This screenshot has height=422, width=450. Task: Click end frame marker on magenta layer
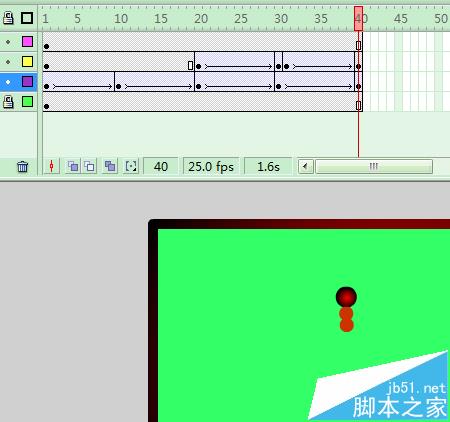pyautogui.click(x=358, y=45)
